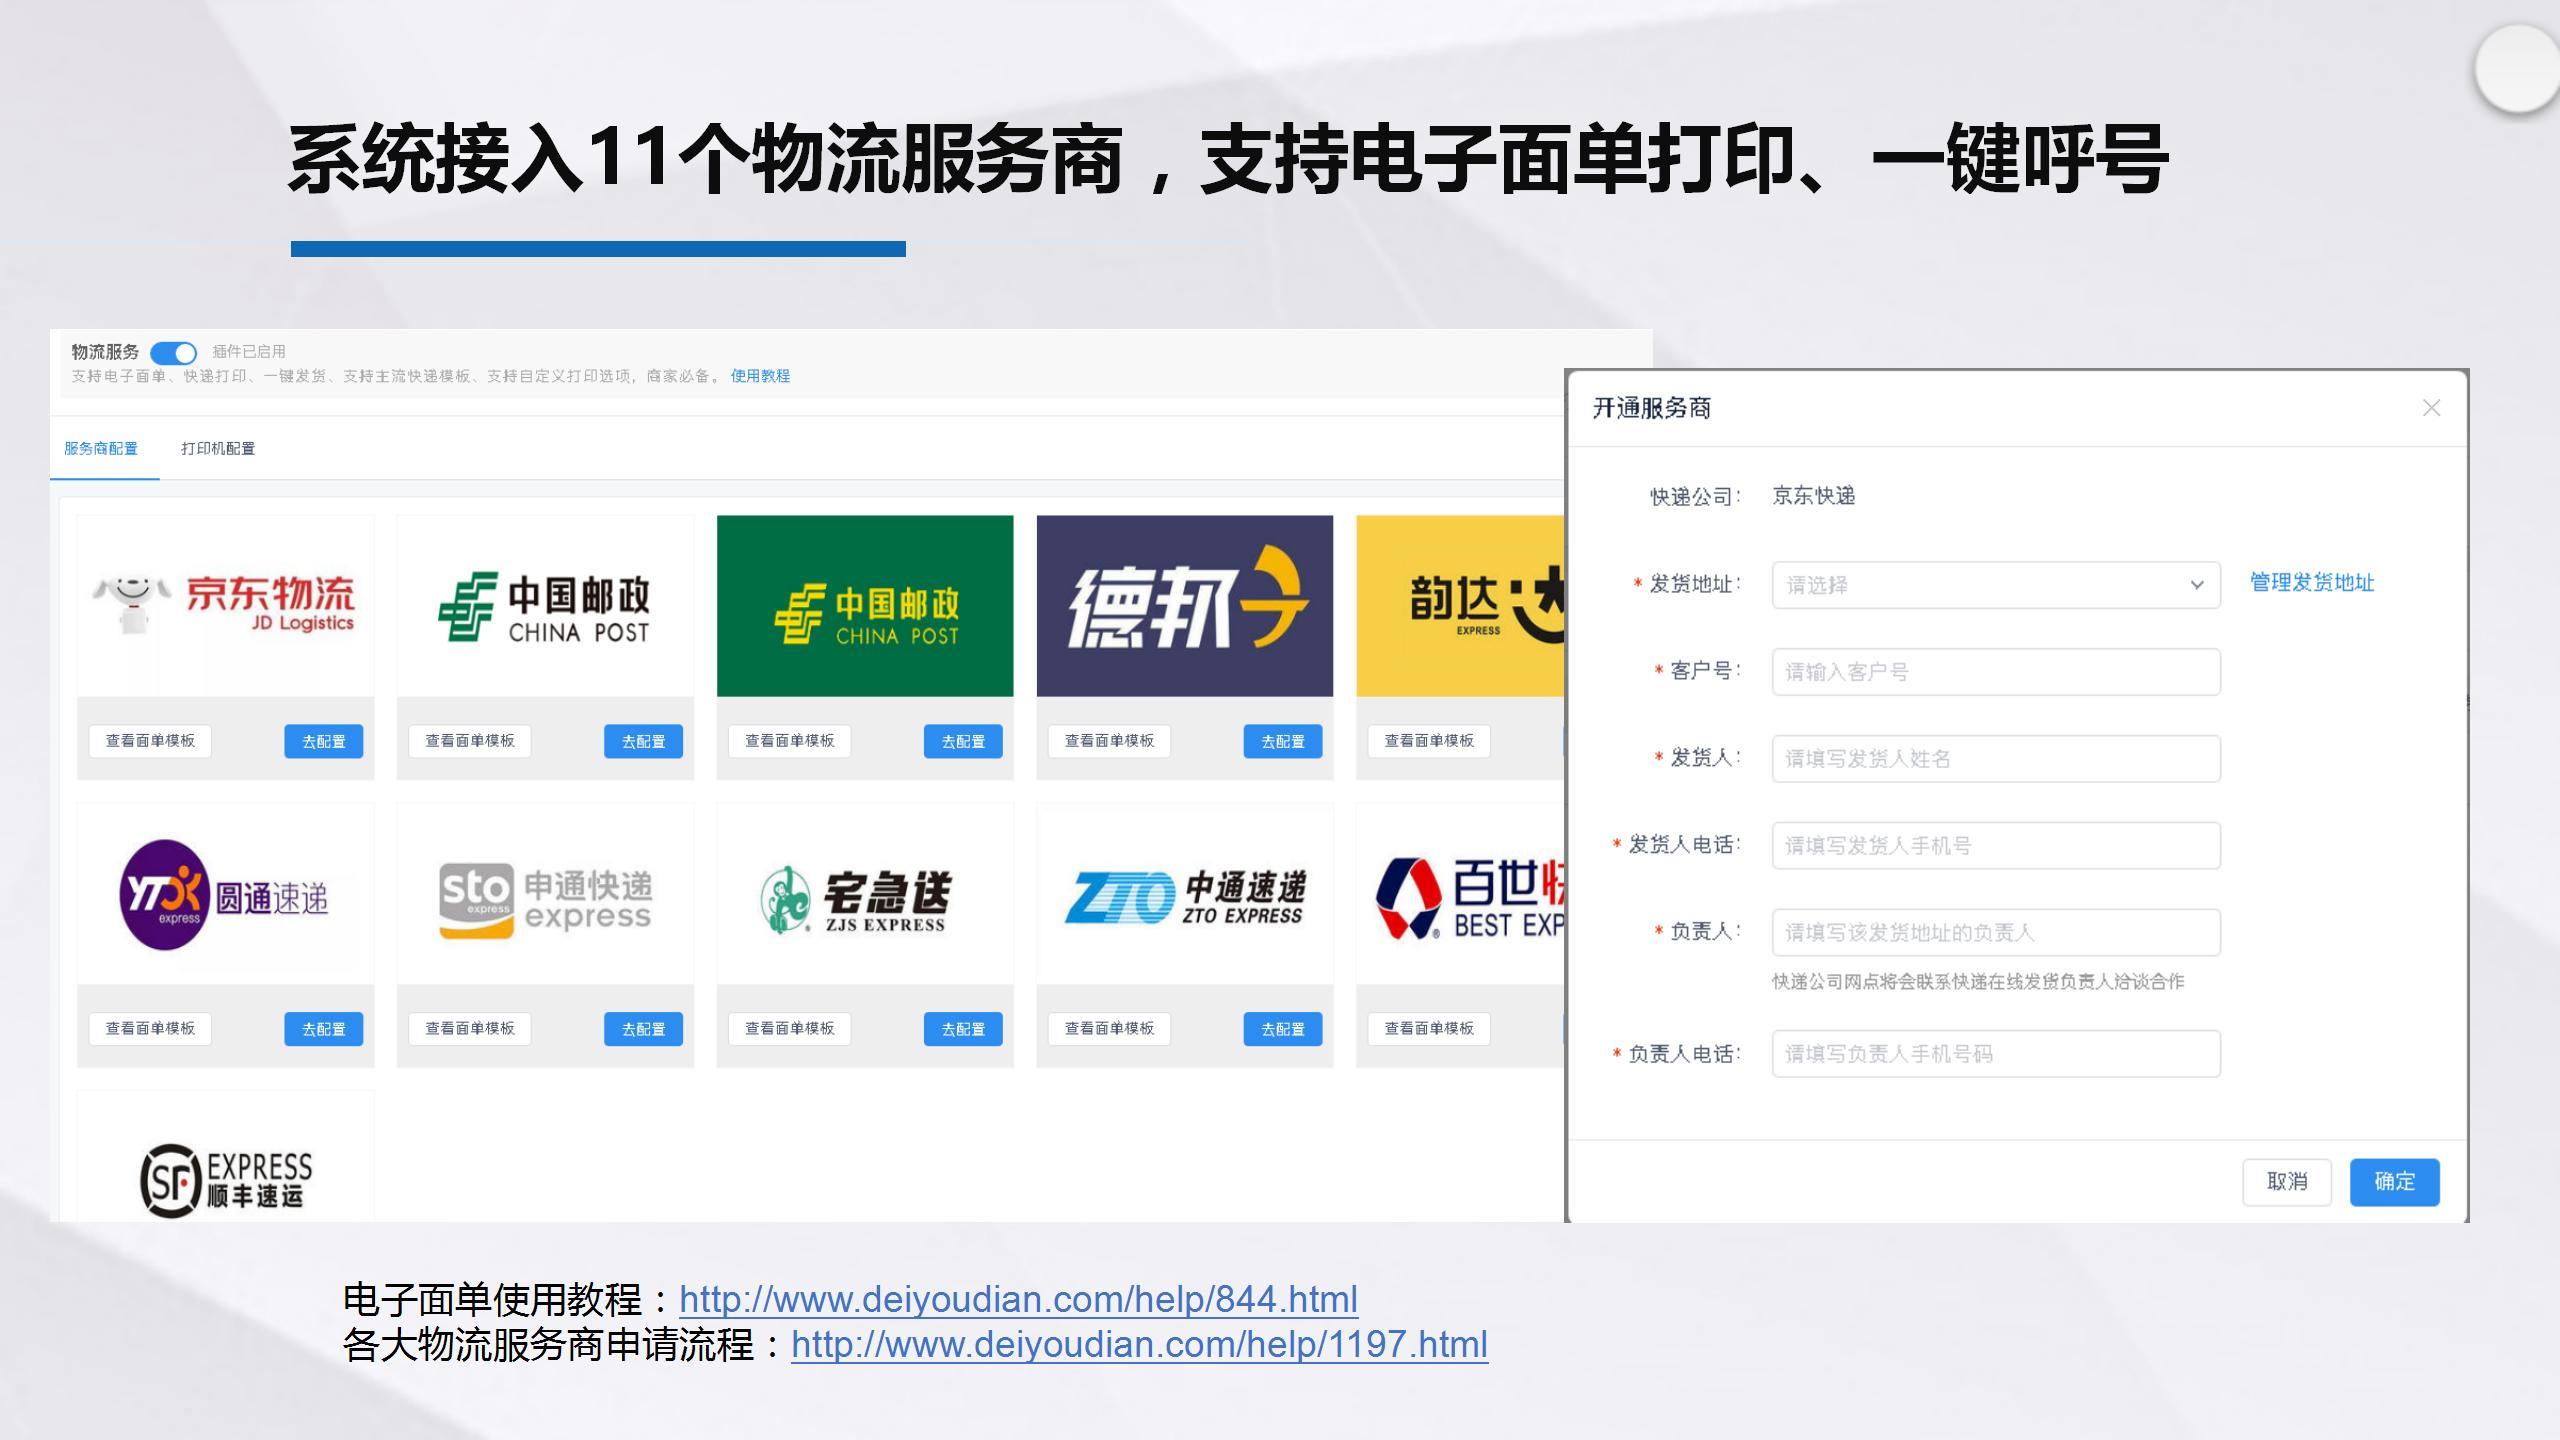The height and width of the screenshot is (1440, 2560).
Task: View 查看面单模板 for 宅急送
Action: tap(790, 1029)
